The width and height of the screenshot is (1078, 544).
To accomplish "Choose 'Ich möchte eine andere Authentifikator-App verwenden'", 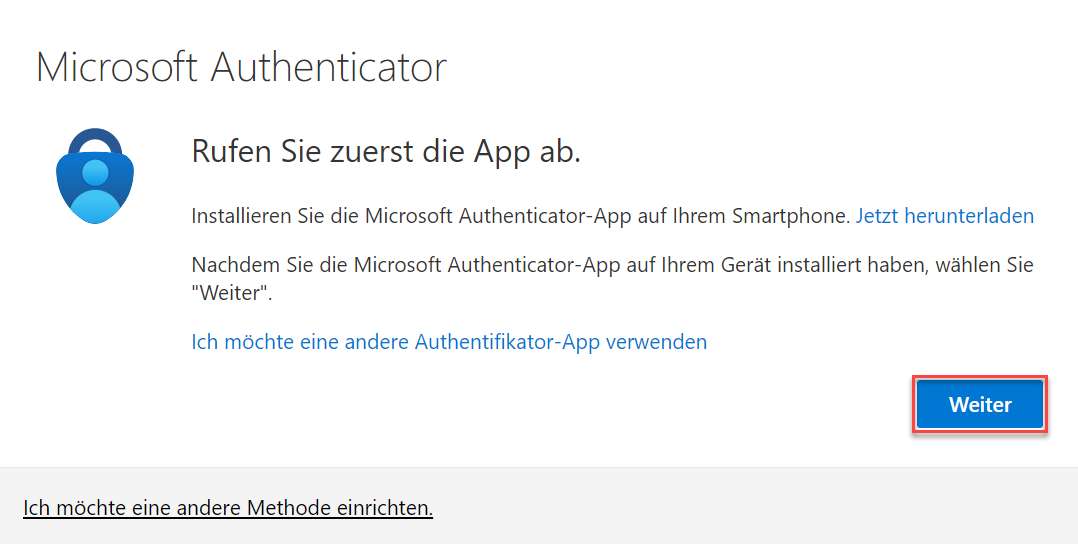I will coord(449,342).
